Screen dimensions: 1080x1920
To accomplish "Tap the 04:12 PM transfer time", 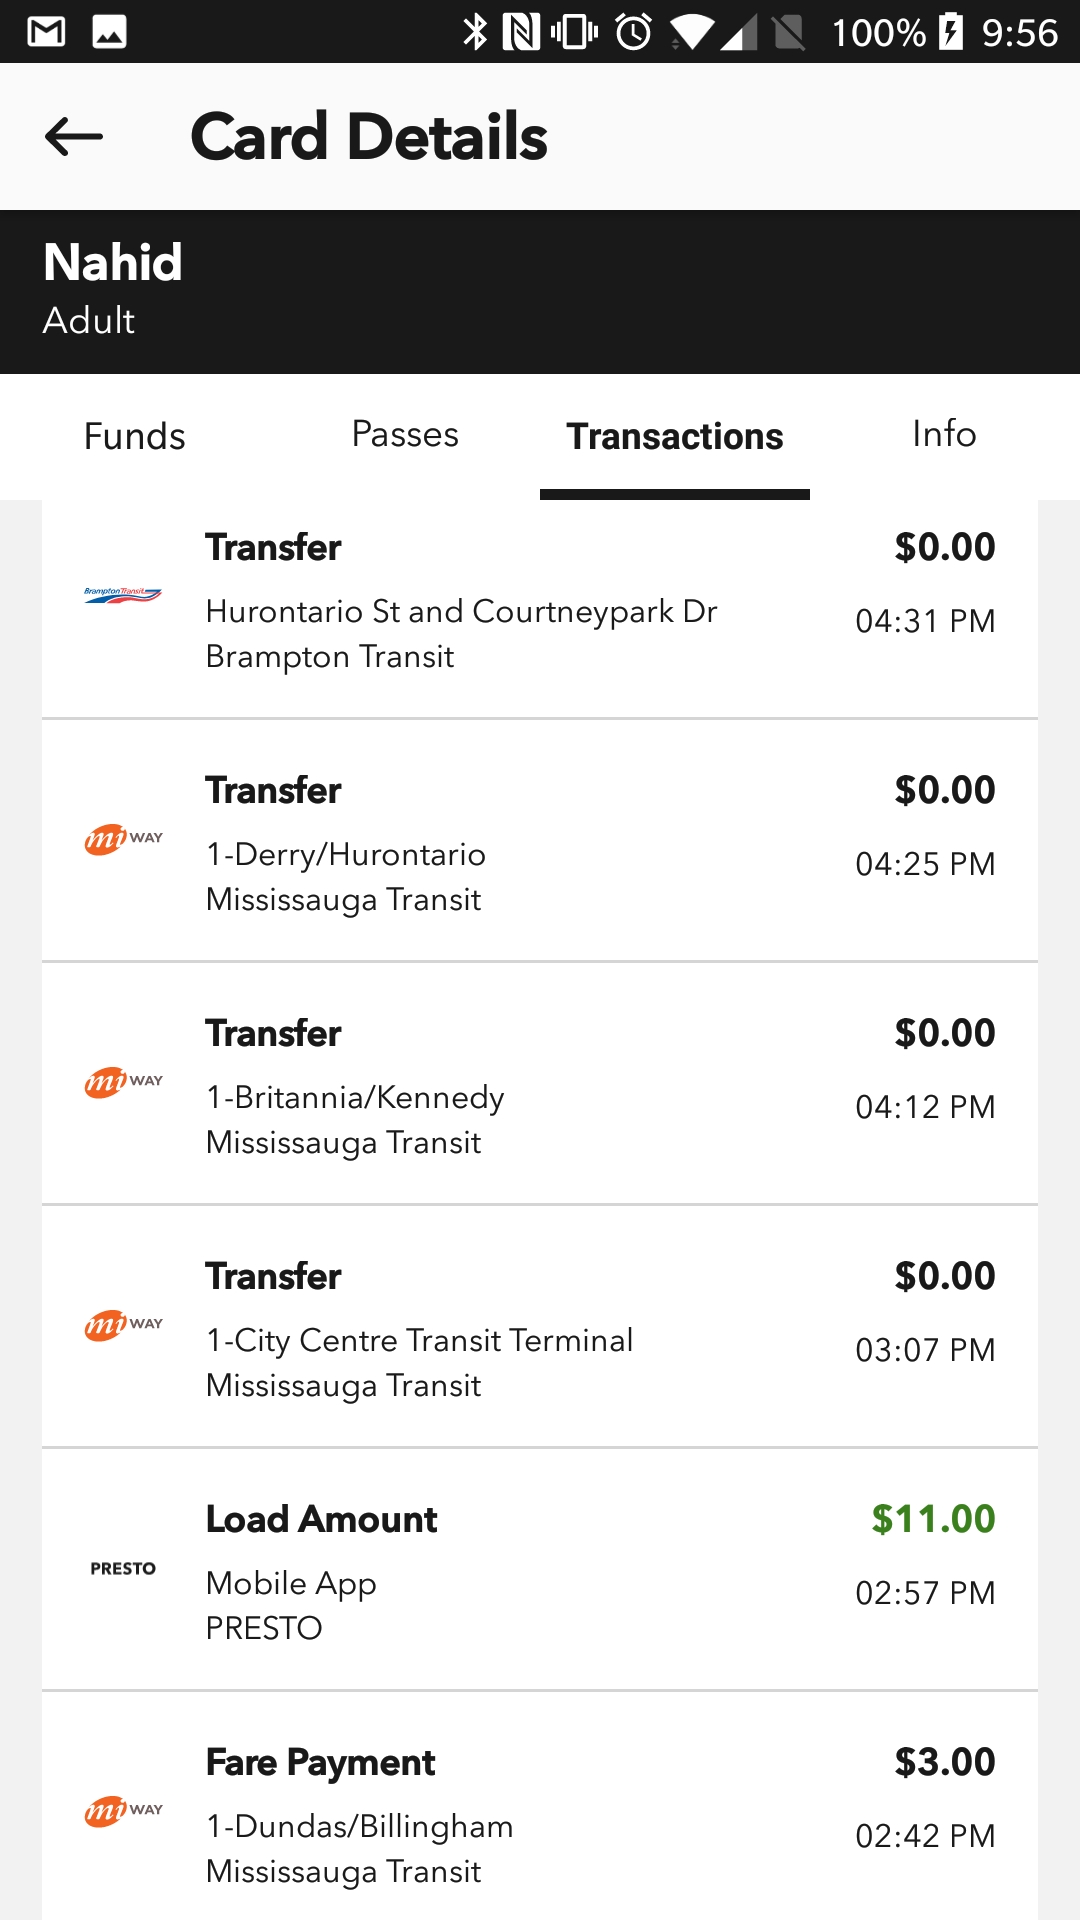I will pyautogui.click(x=925, y=1107).
